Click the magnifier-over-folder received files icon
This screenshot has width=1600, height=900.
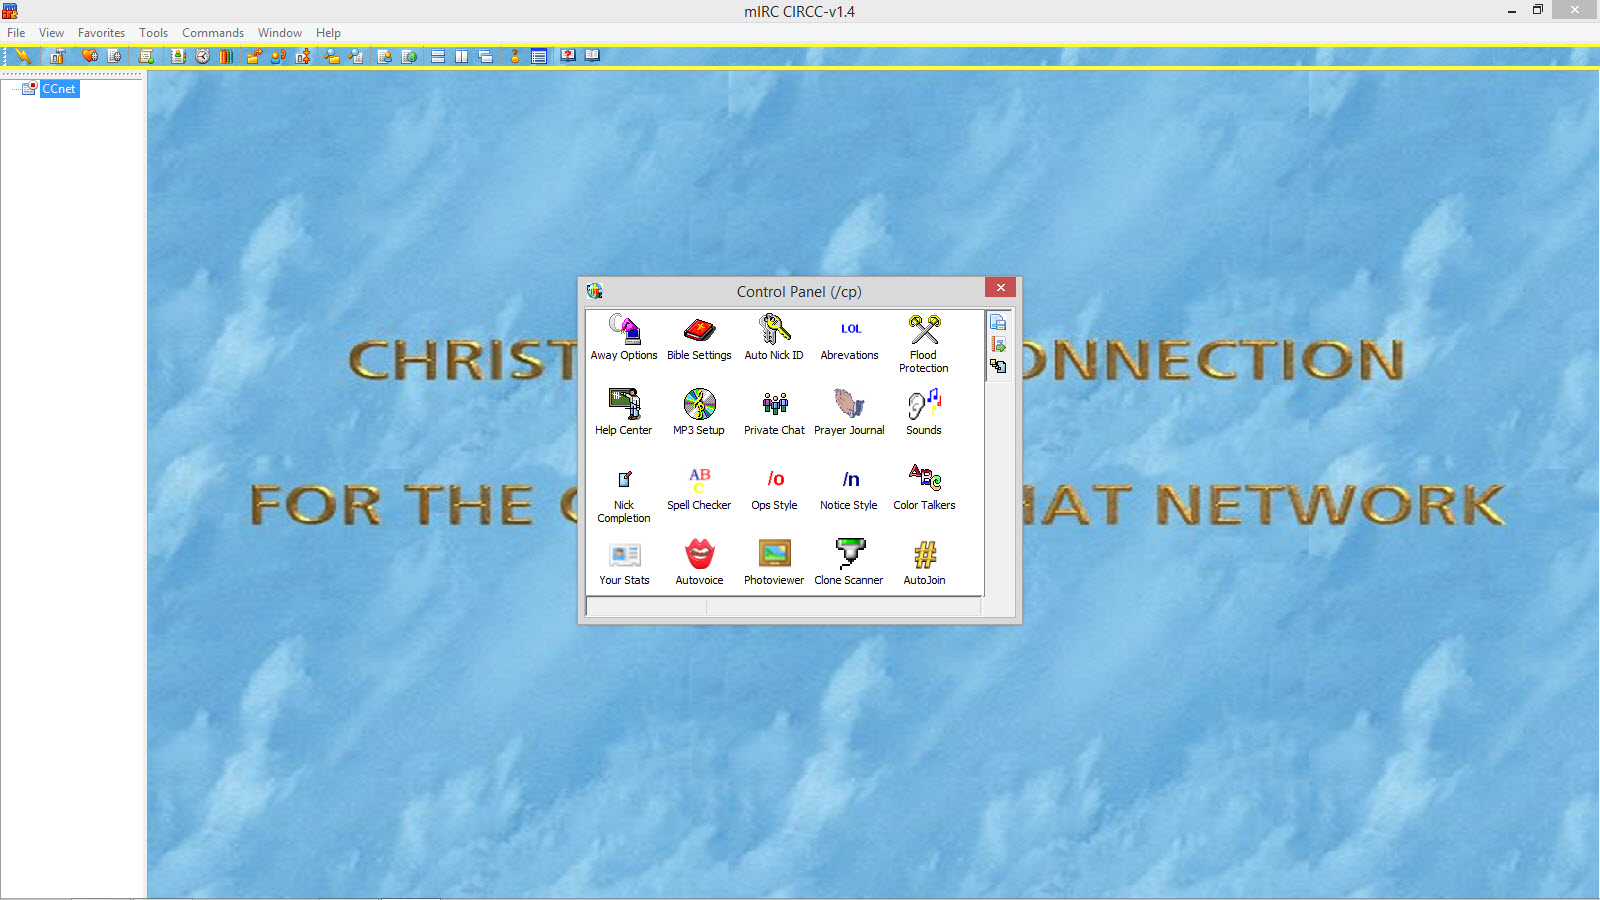click(x=331, y=56)
